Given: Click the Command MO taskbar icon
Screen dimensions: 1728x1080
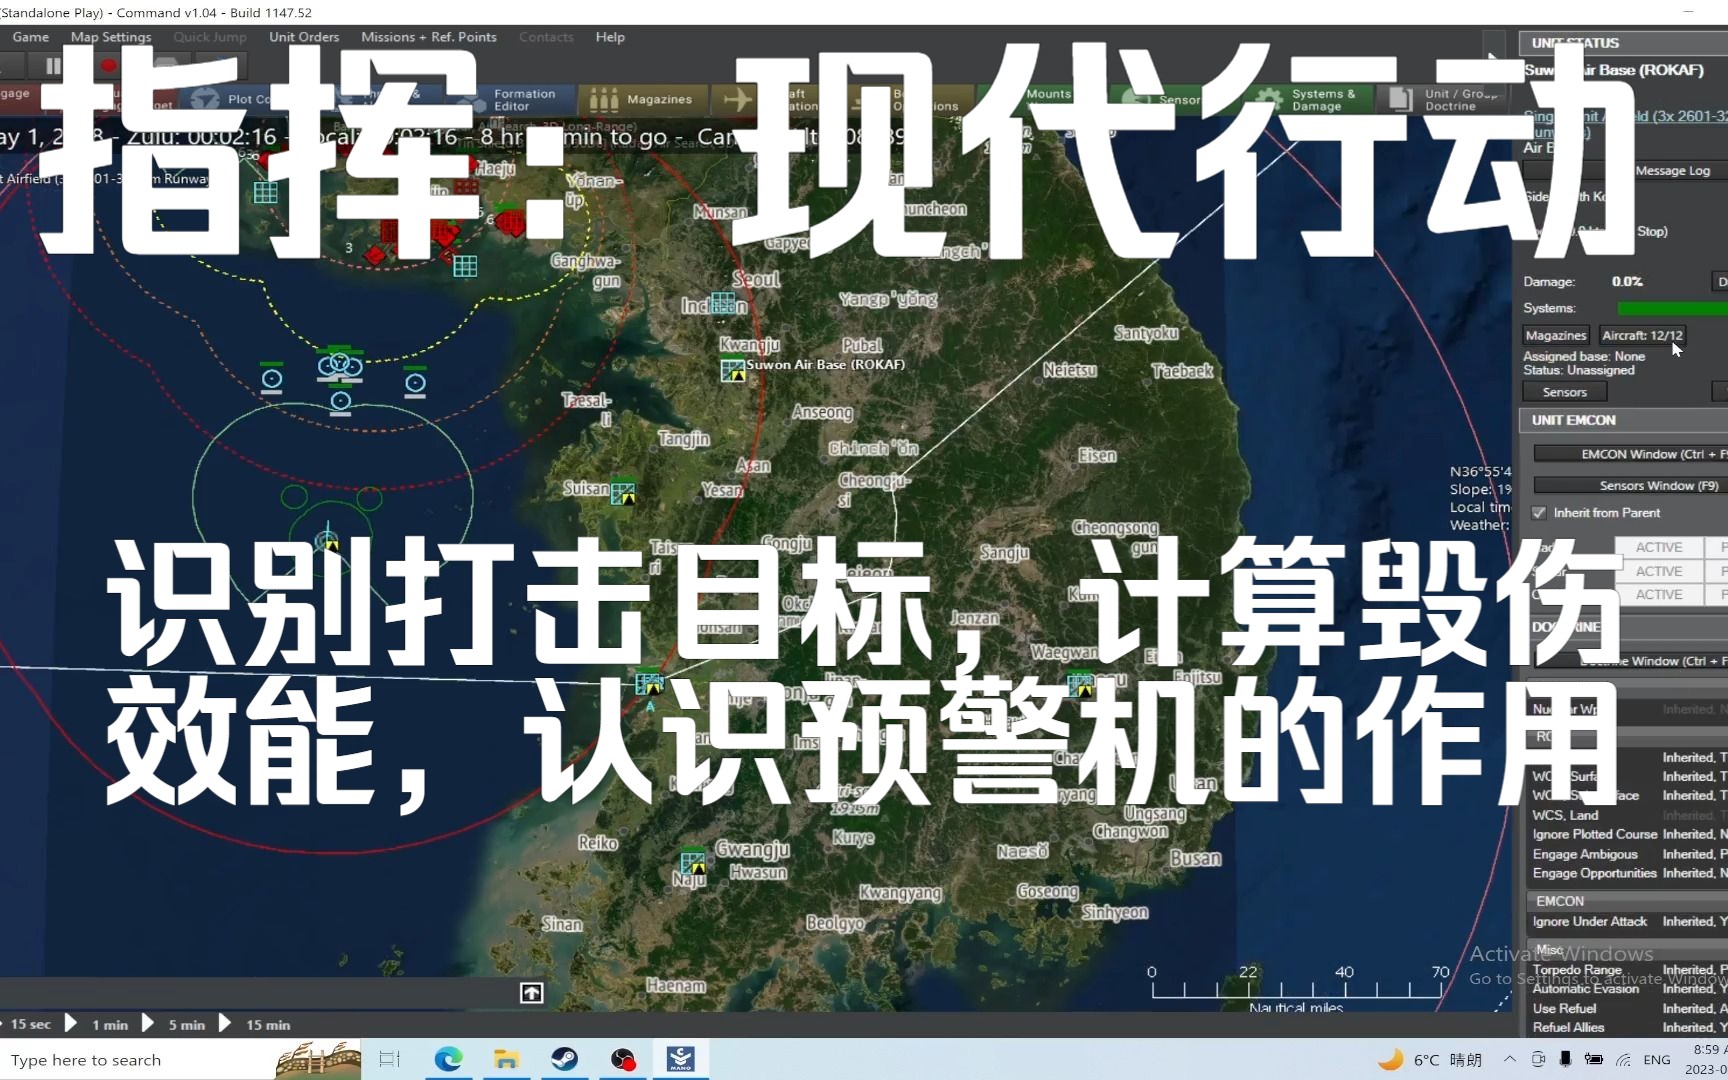Looking at the screenshot, I should coord(681,1060).
